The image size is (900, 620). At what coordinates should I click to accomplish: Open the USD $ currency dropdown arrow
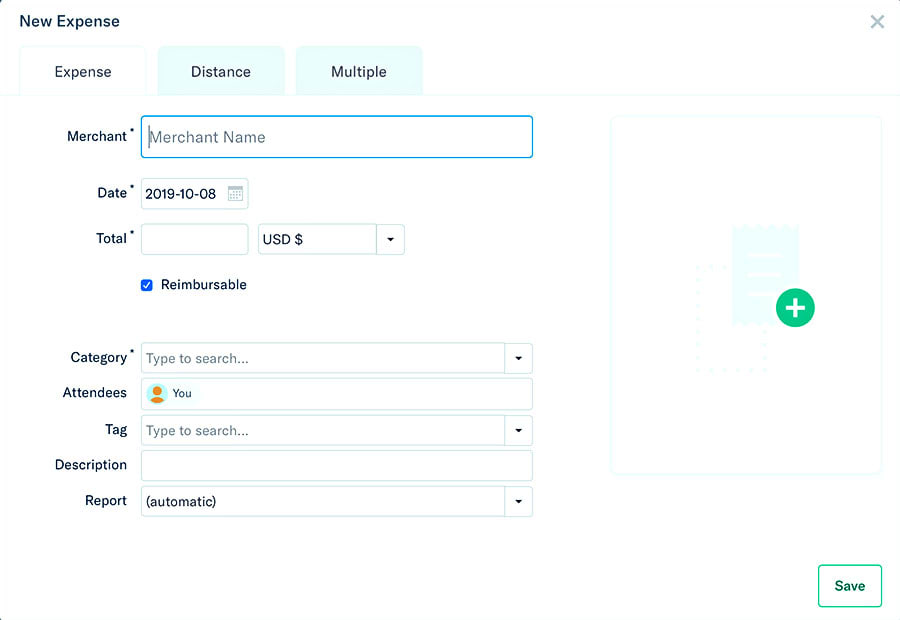[x=390, y=239]
